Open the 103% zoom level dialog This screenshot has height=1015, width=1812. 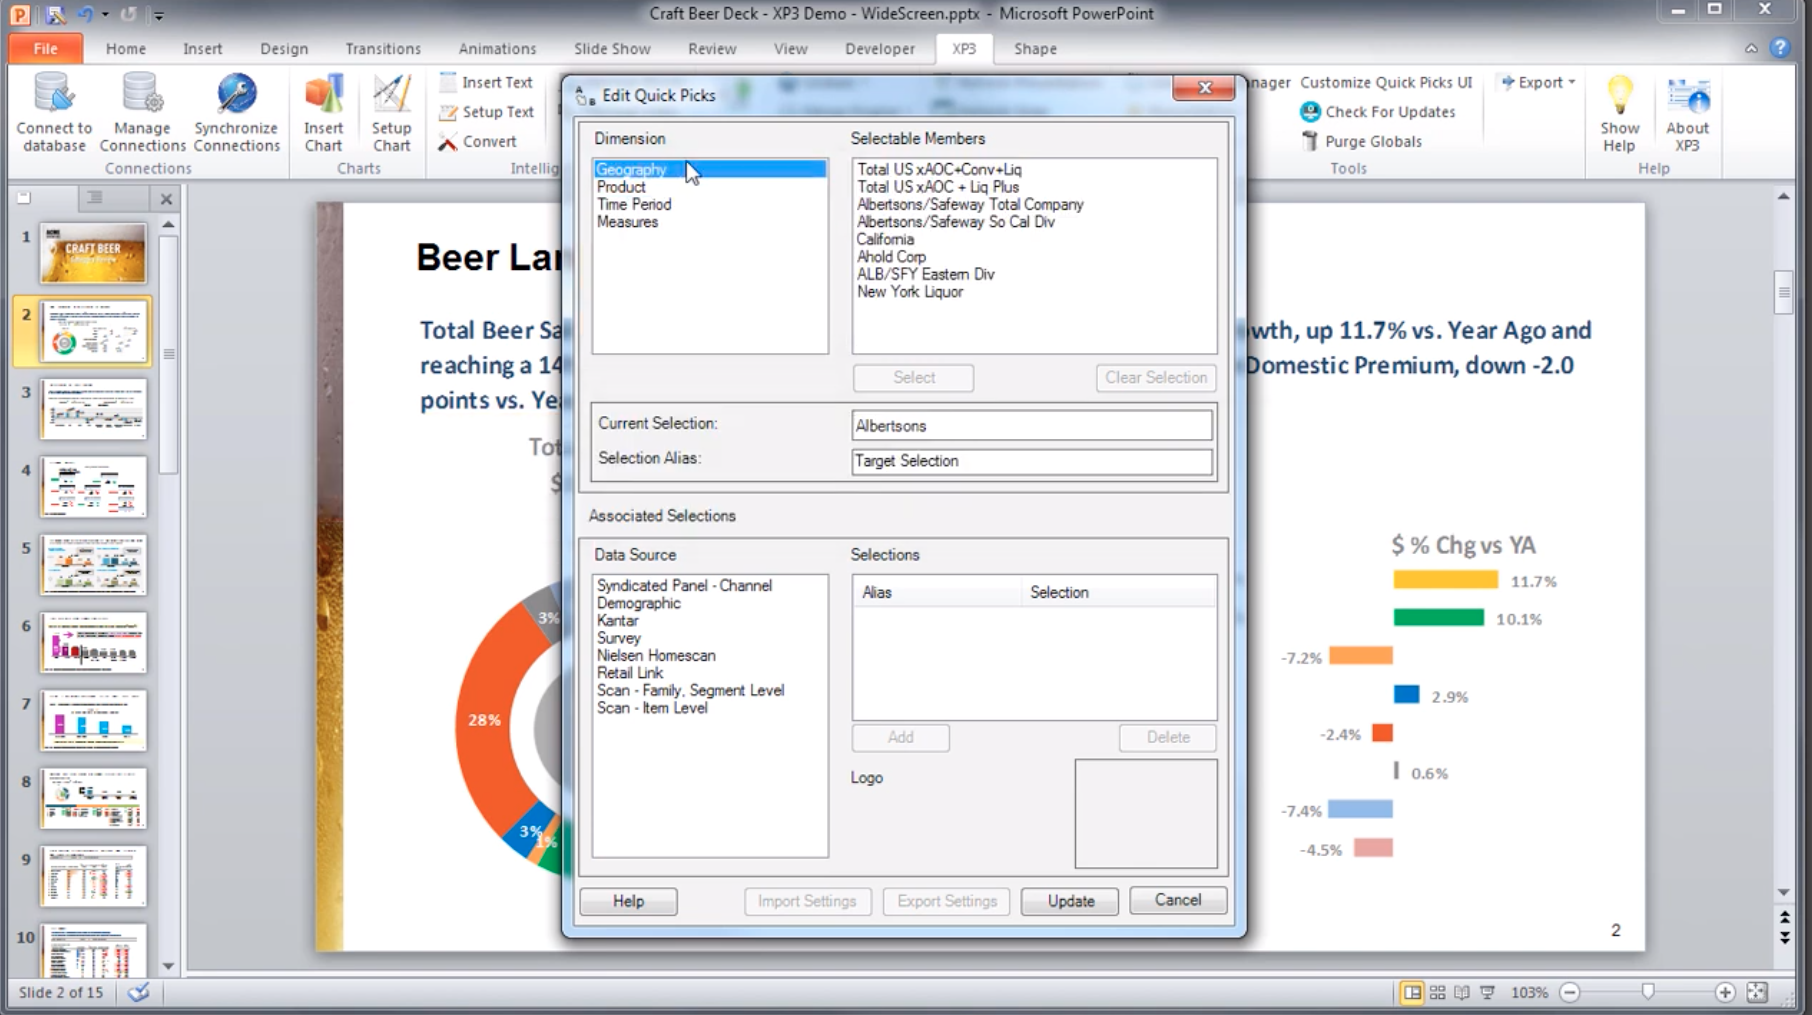pos(1529,992)
